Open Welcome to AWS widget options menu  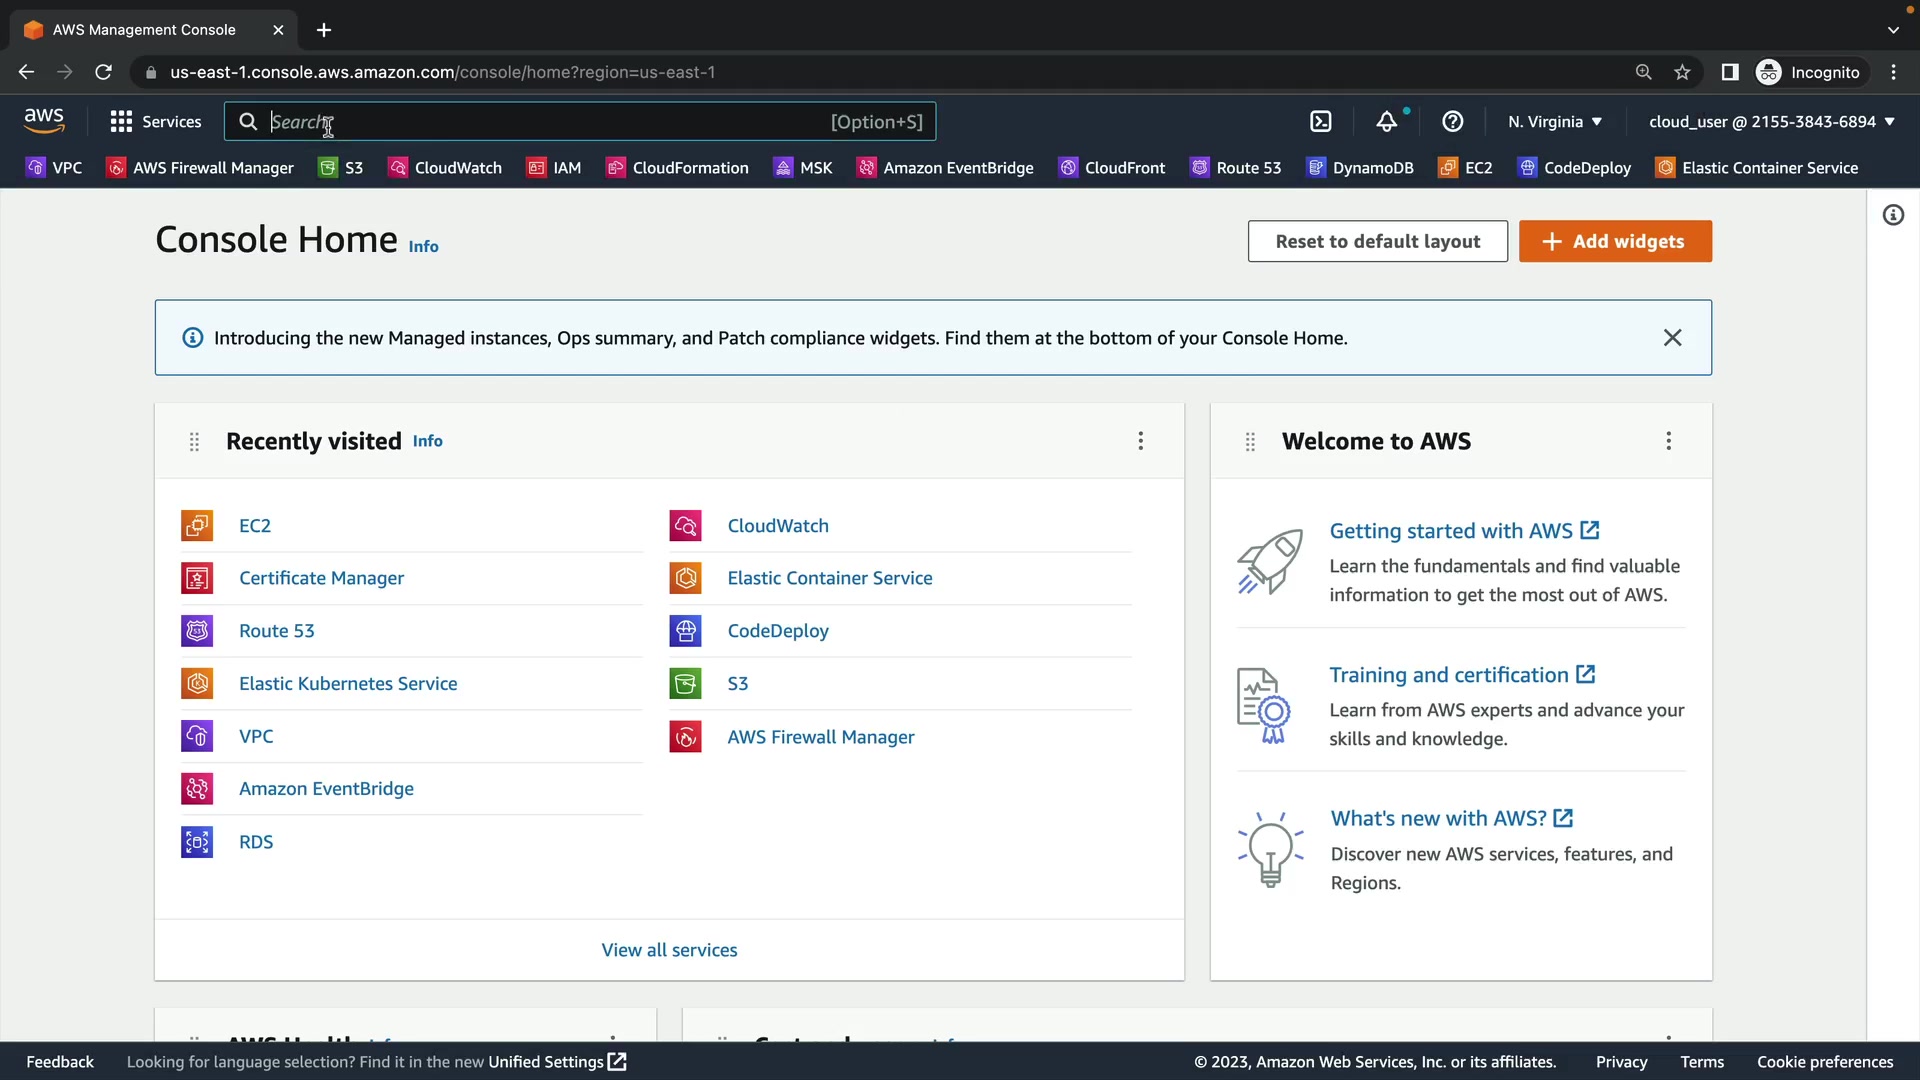(1668, 441)
